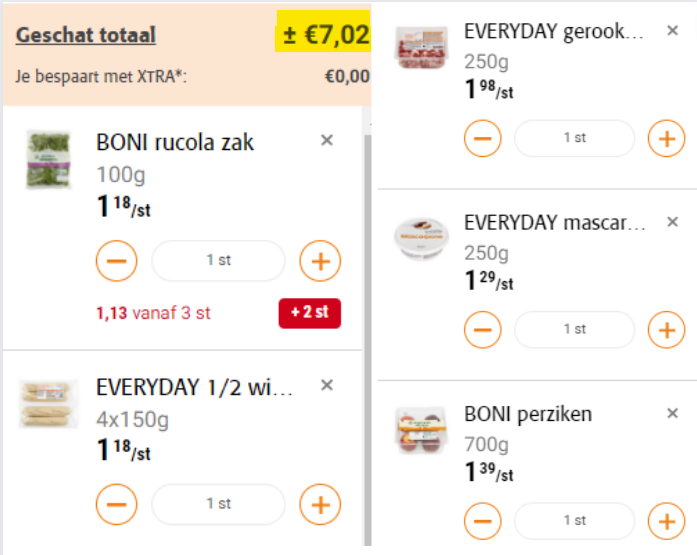This screenshot has width=697, height=555.
Task: Increase EVERYDAY 1/2 wi... quantity with plus
Action: click(320, 504)
